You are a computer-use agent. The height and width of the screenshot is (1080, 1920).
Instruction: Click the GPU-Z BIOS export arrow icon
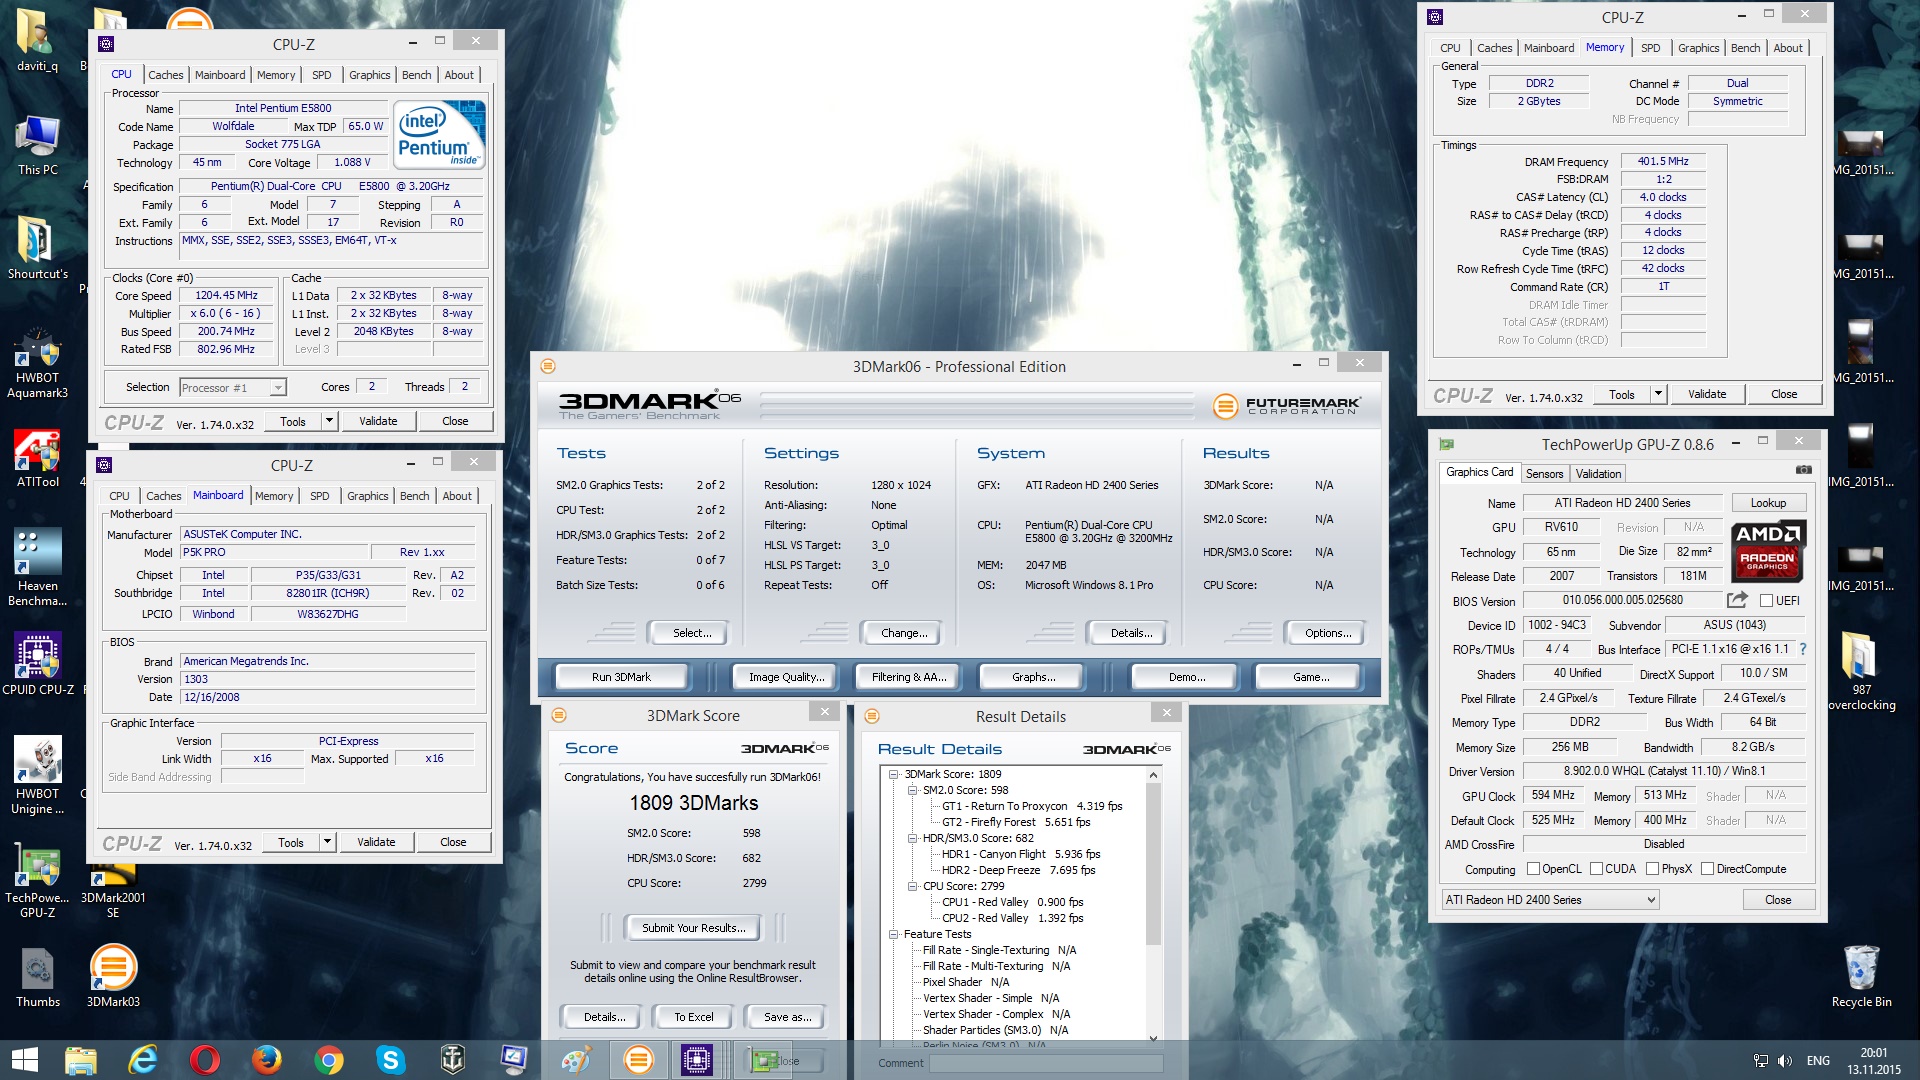(x=1737, y=600)
